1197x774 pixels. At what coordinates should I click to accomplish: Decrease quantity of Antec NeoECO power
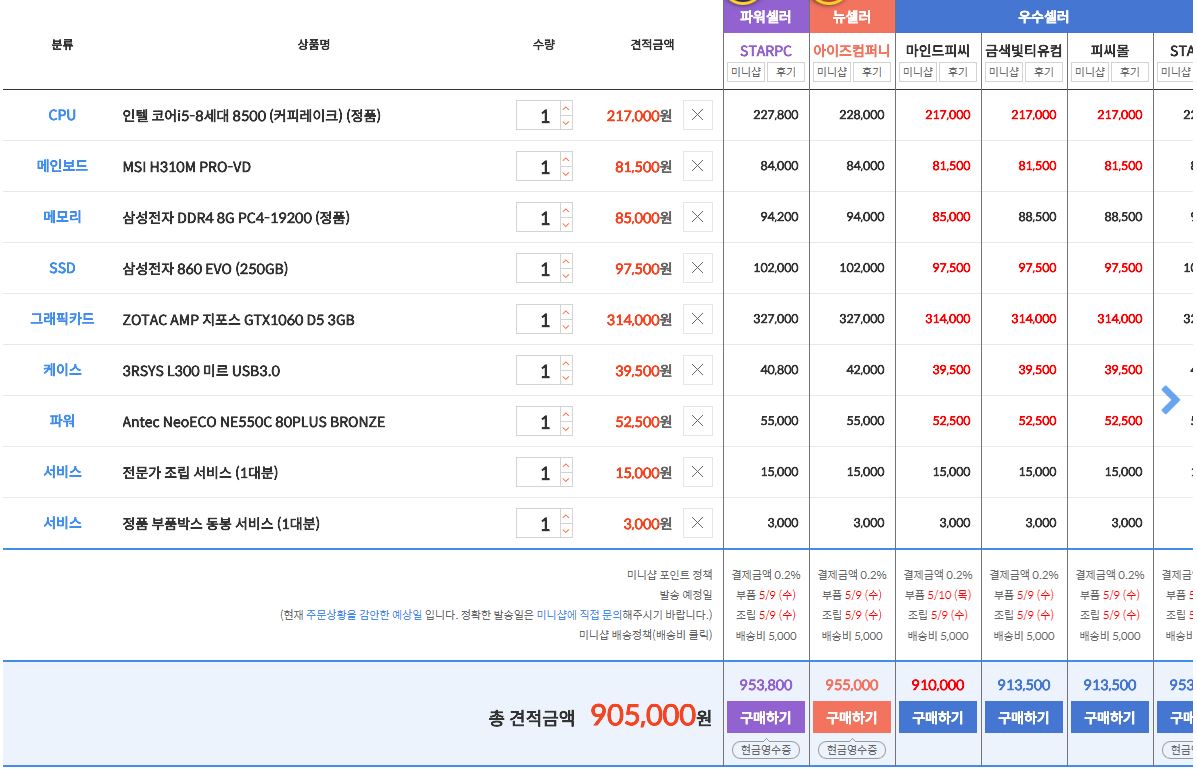click(566, 428)
